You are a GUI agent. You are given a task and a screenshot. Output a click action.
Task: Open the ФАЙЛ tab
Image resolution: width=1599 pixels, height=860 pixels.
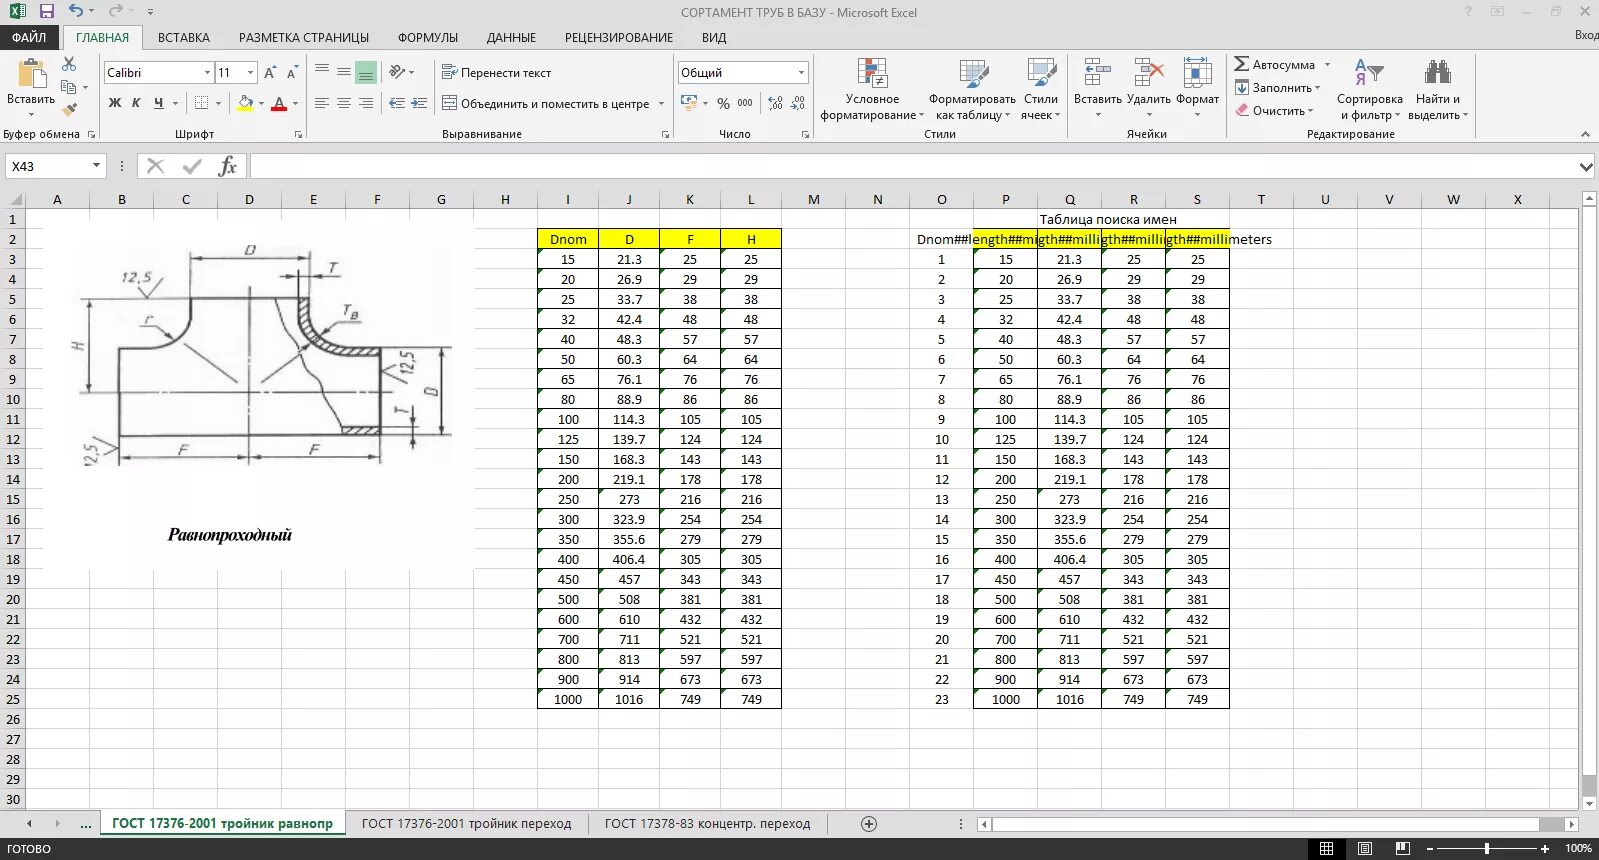[x=29, y=37]
